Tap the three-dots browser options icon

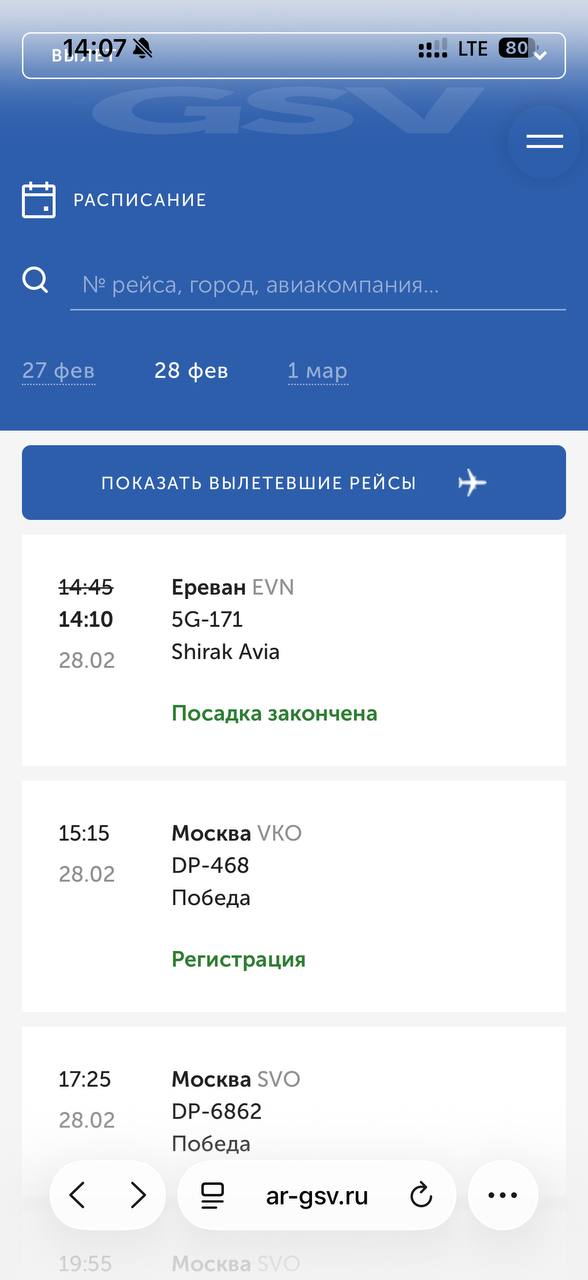503,1195
